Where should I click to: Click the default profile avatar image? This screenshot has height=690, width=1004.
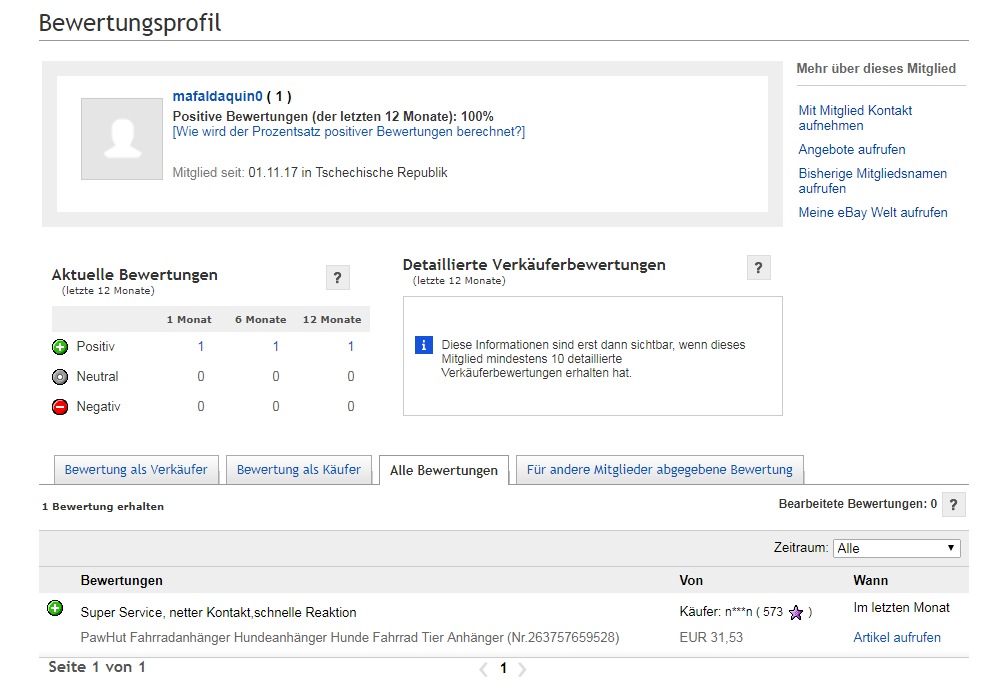point(122,139)
